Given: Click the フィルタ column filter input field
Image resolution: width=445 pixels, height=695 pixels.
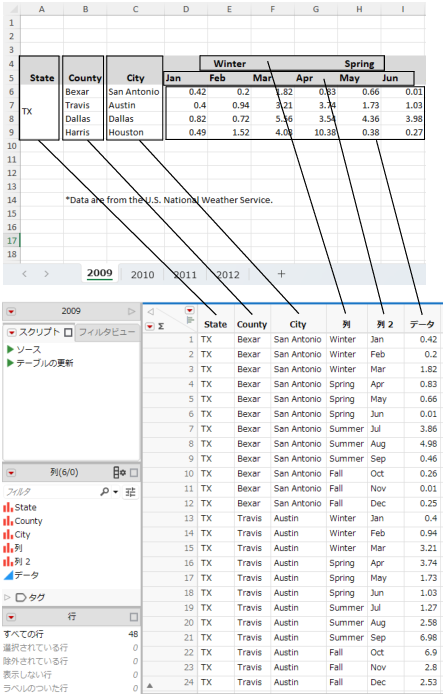Looking at the screenshot, I should click(x=51, y=492).
